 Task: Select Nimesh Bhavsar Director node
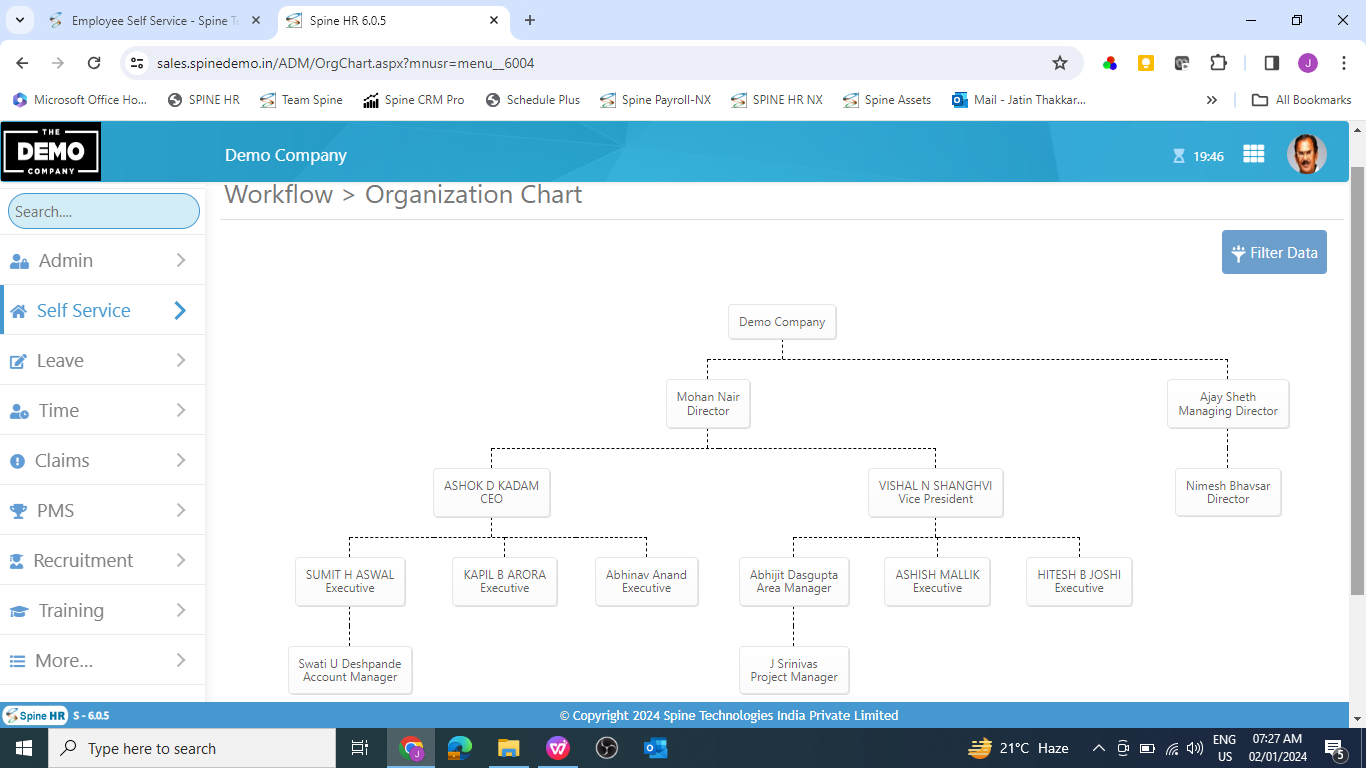click(x=1228, y=492)
